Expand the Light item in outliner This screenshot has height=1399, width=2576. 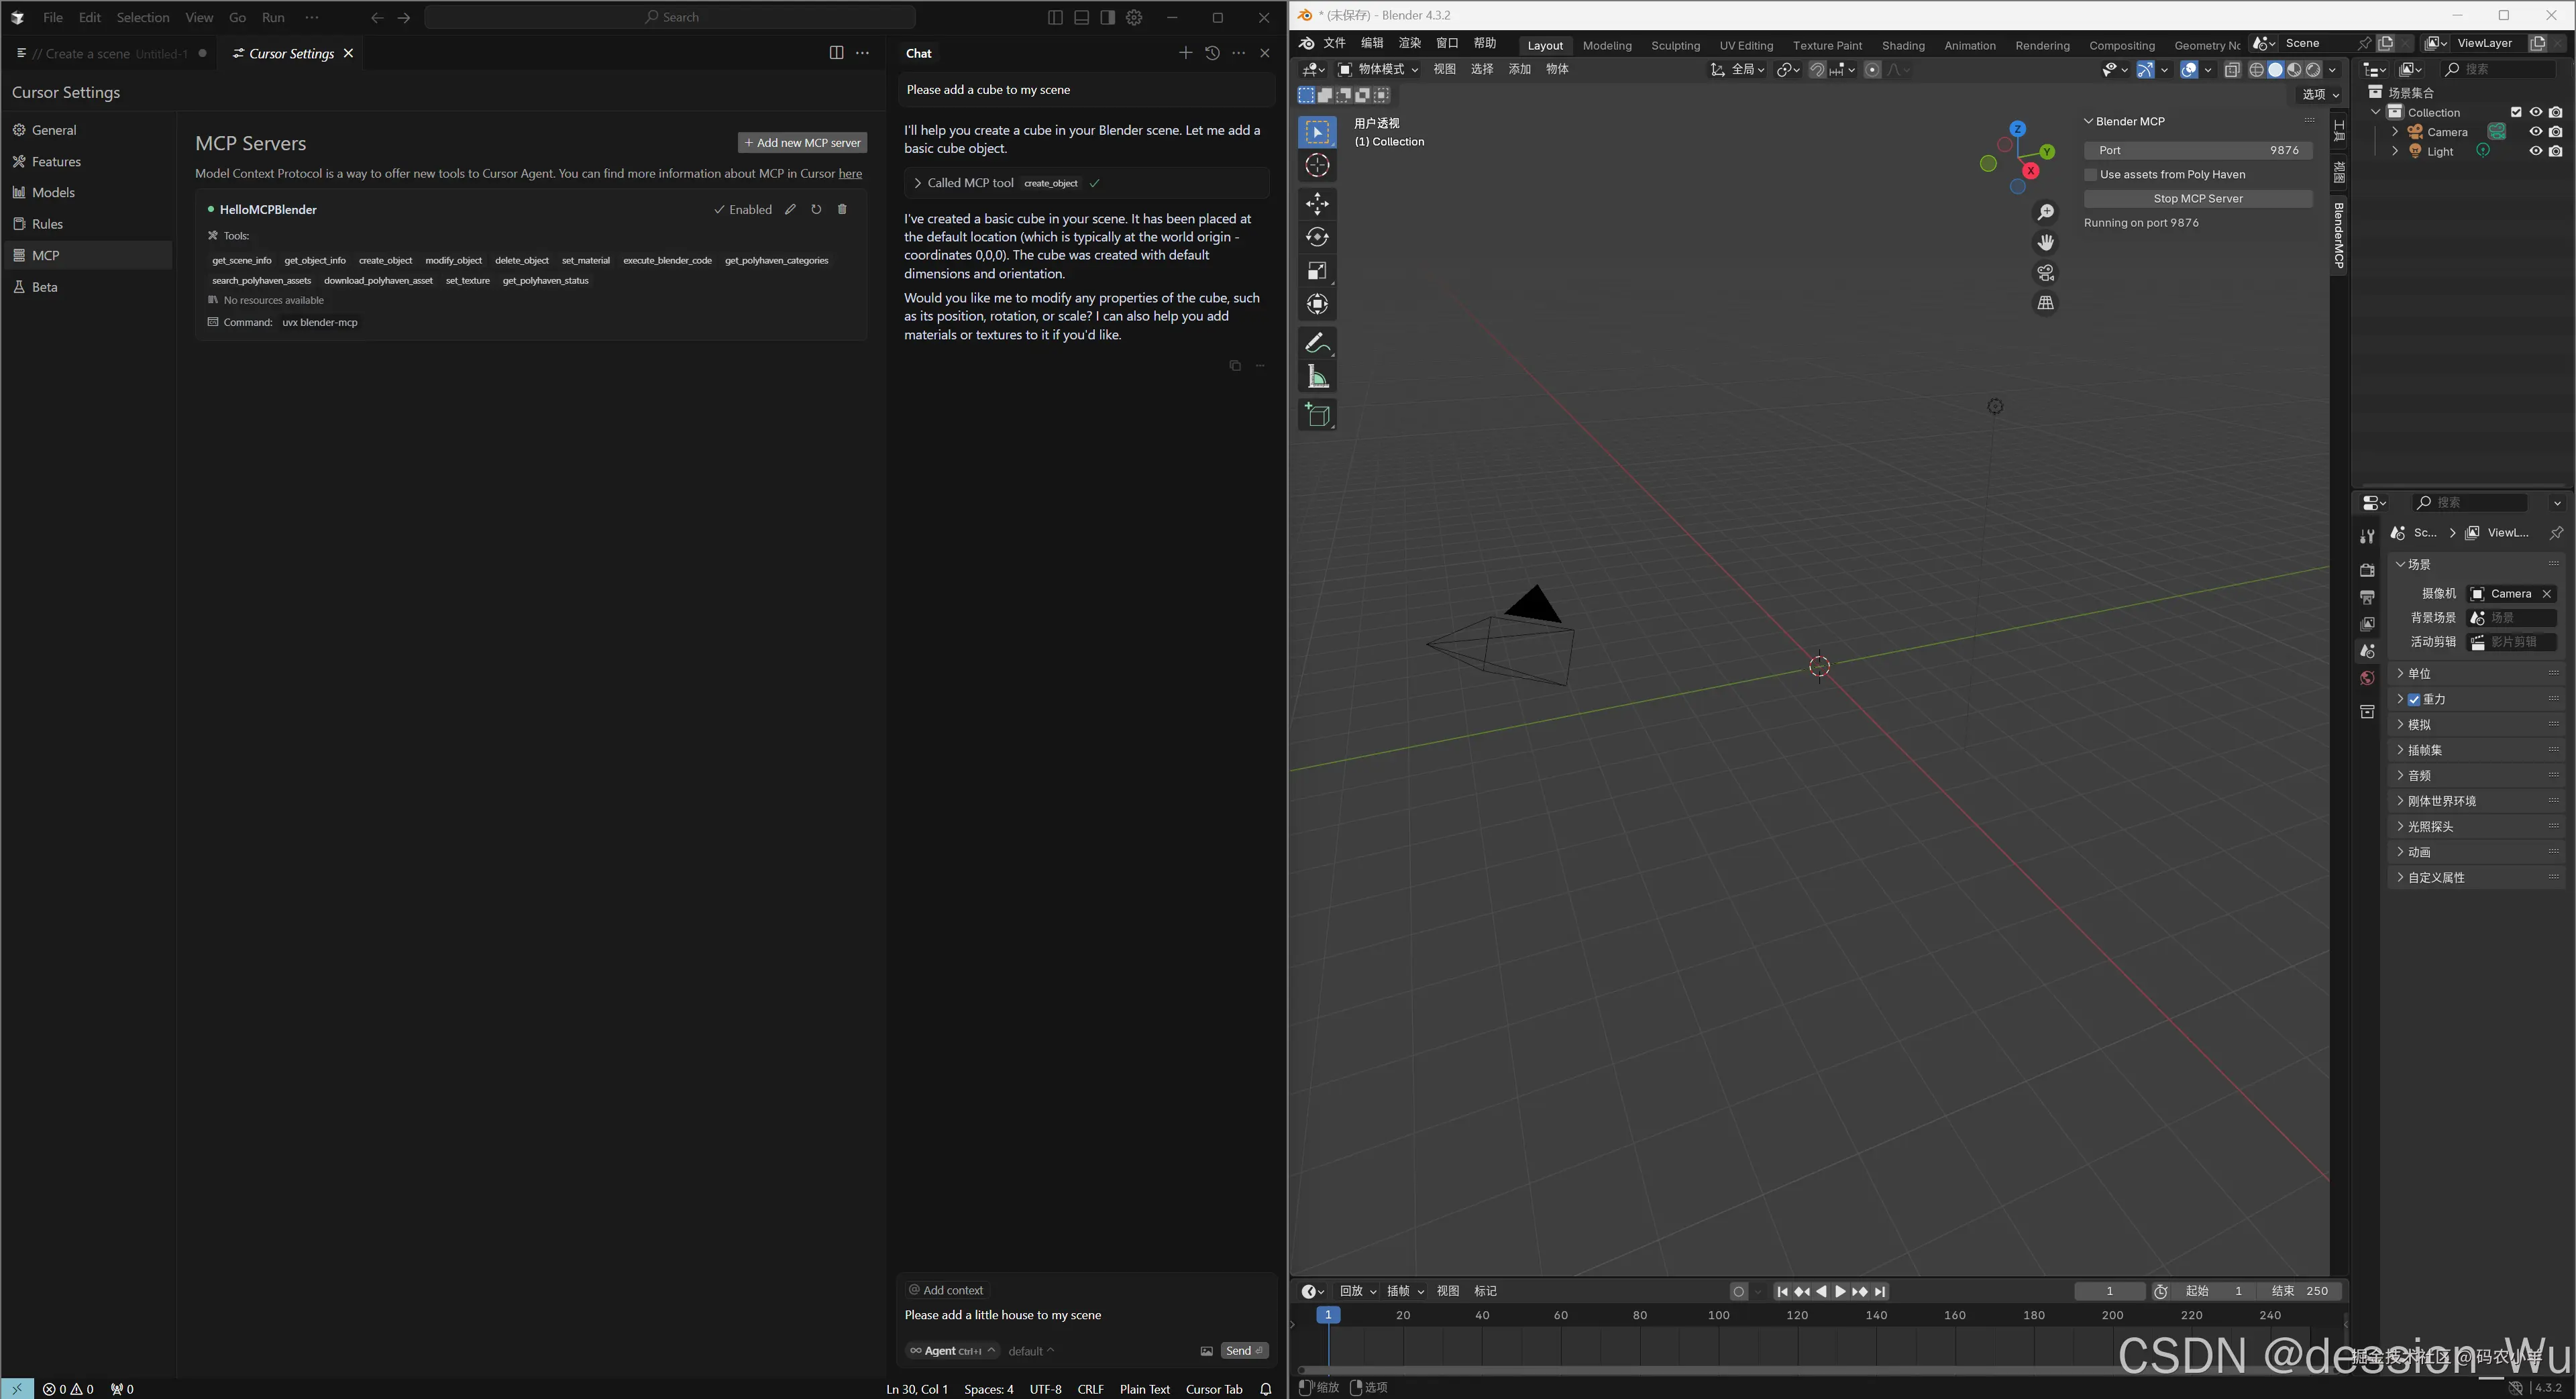click(x=2395, y=152)
